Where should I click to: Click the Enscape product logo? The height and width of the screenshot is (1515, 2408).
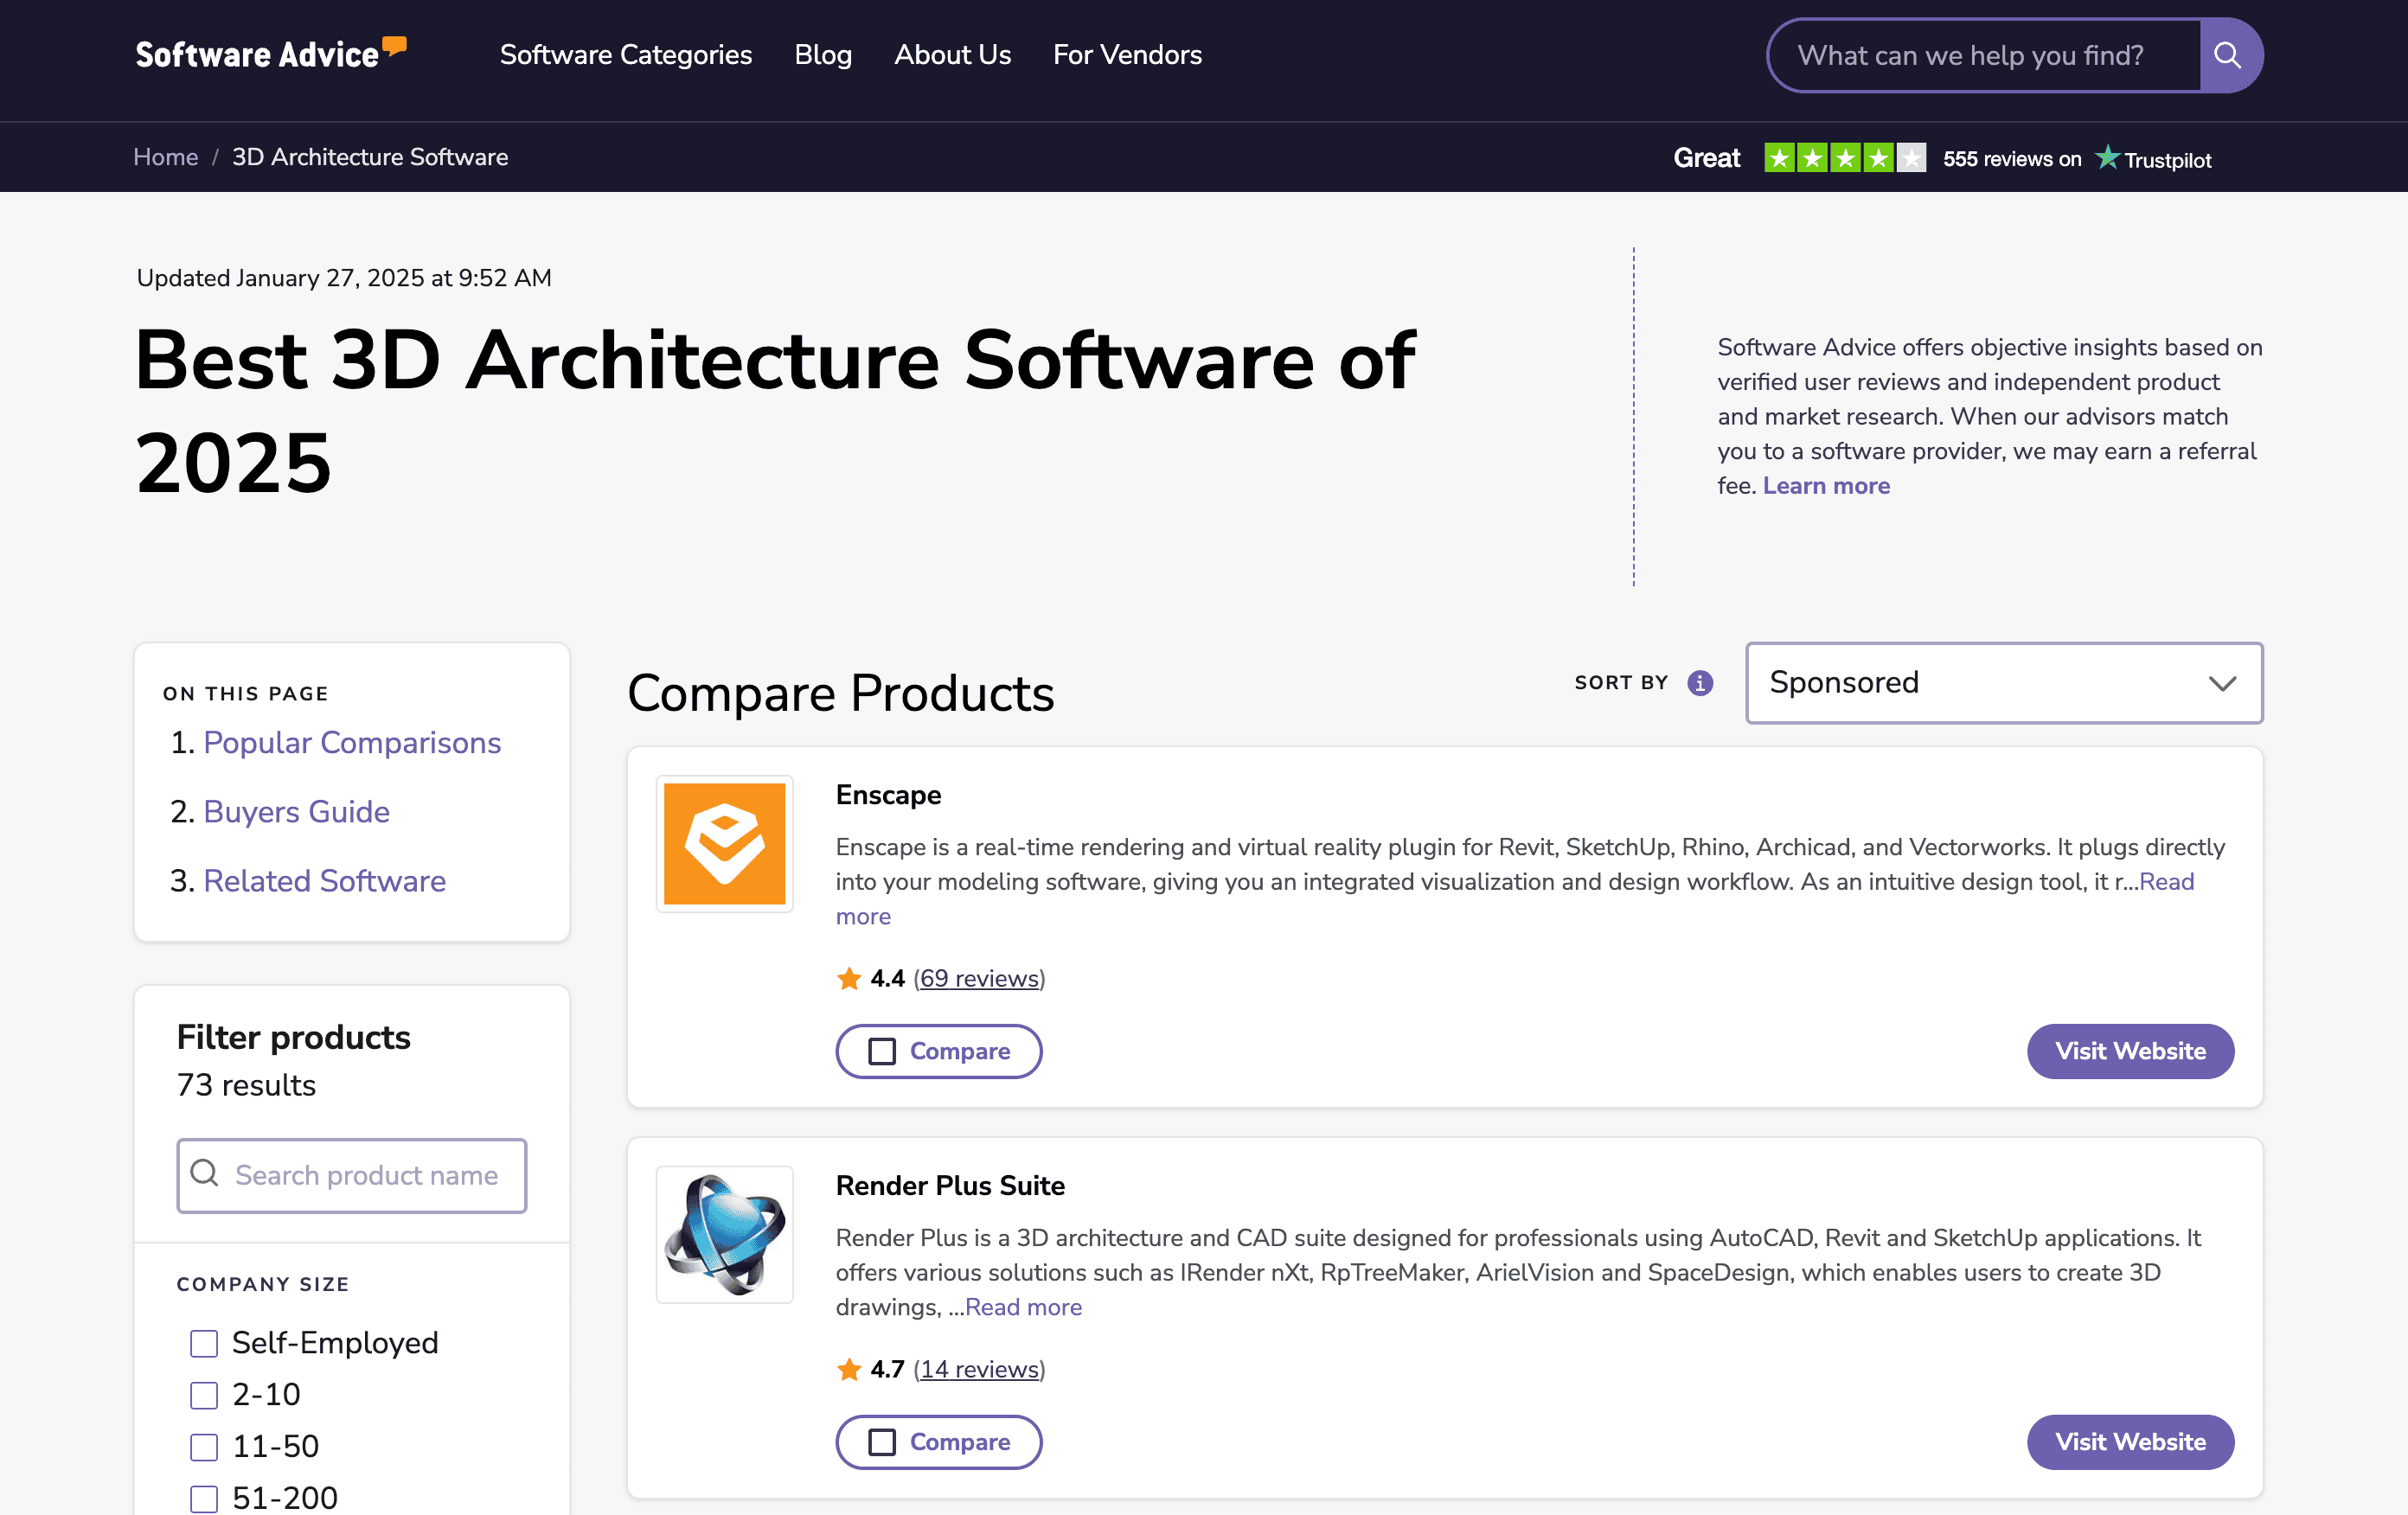point(724,843)
